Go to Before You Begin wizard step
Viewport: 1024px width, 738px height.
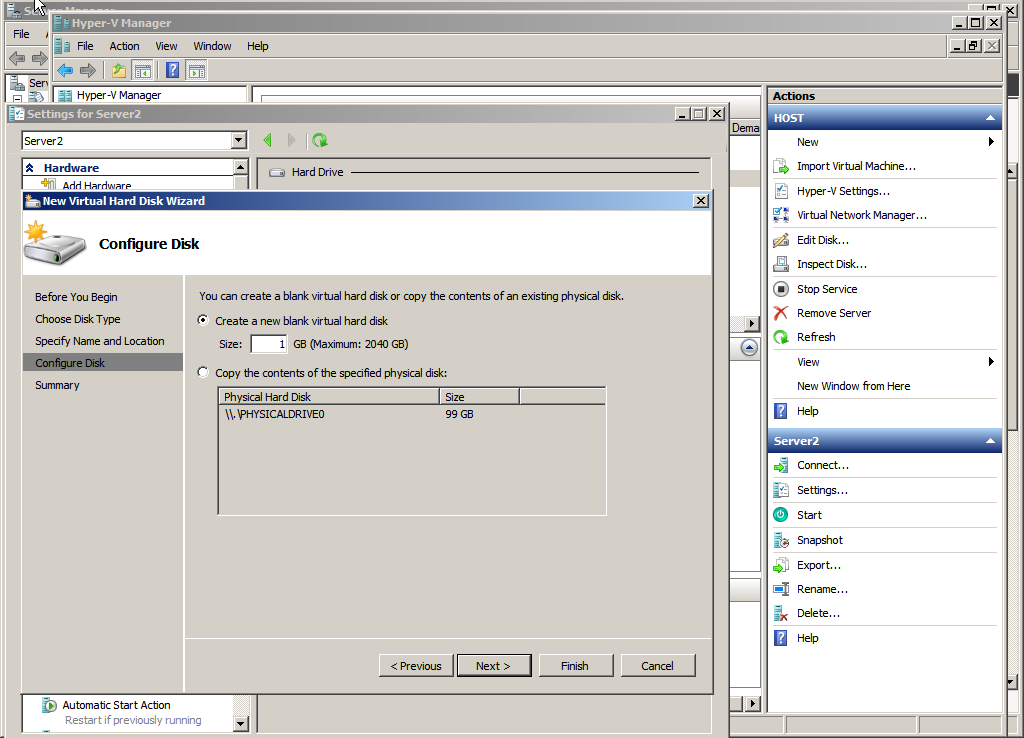coord(76,297)
